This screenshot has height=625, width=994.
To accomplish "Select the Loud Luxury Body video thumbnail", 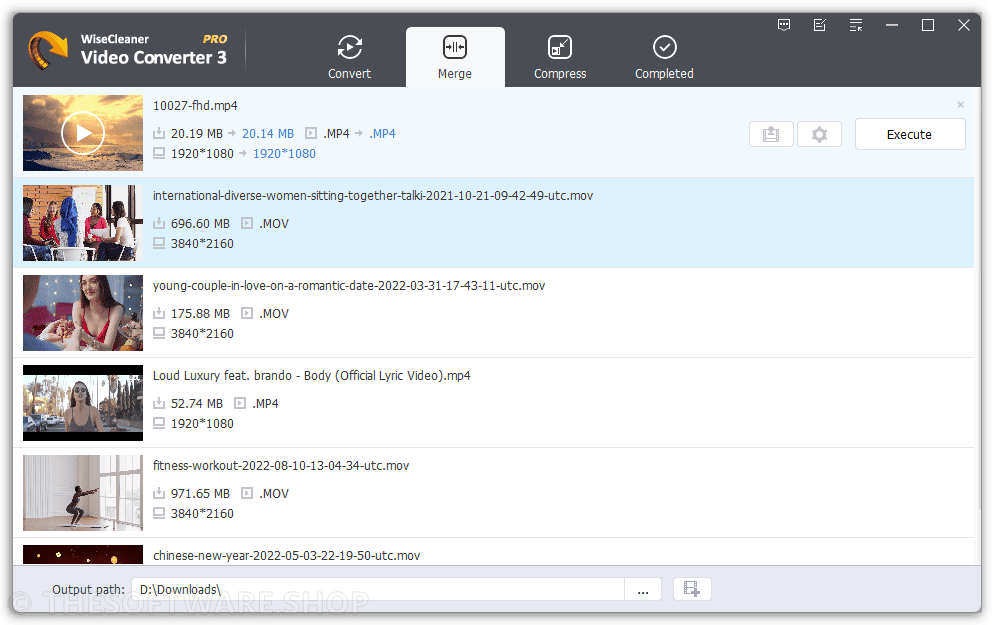I will pos(83,403).
